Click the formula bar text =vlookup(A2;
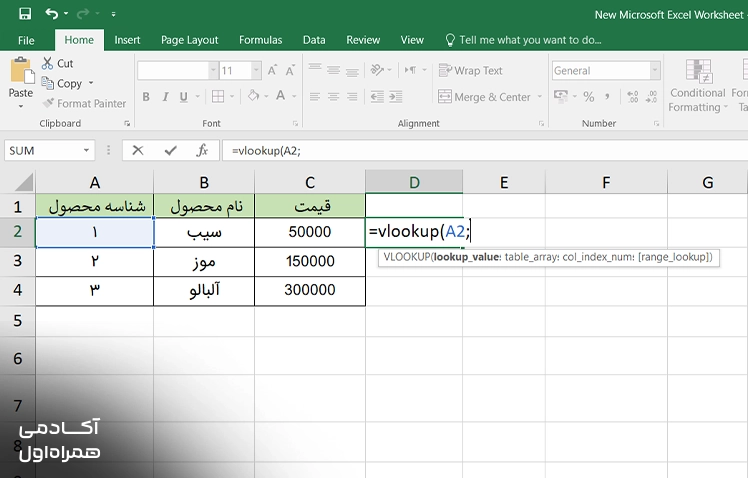This screenshot has width=748, height=478. pos(266,151)
